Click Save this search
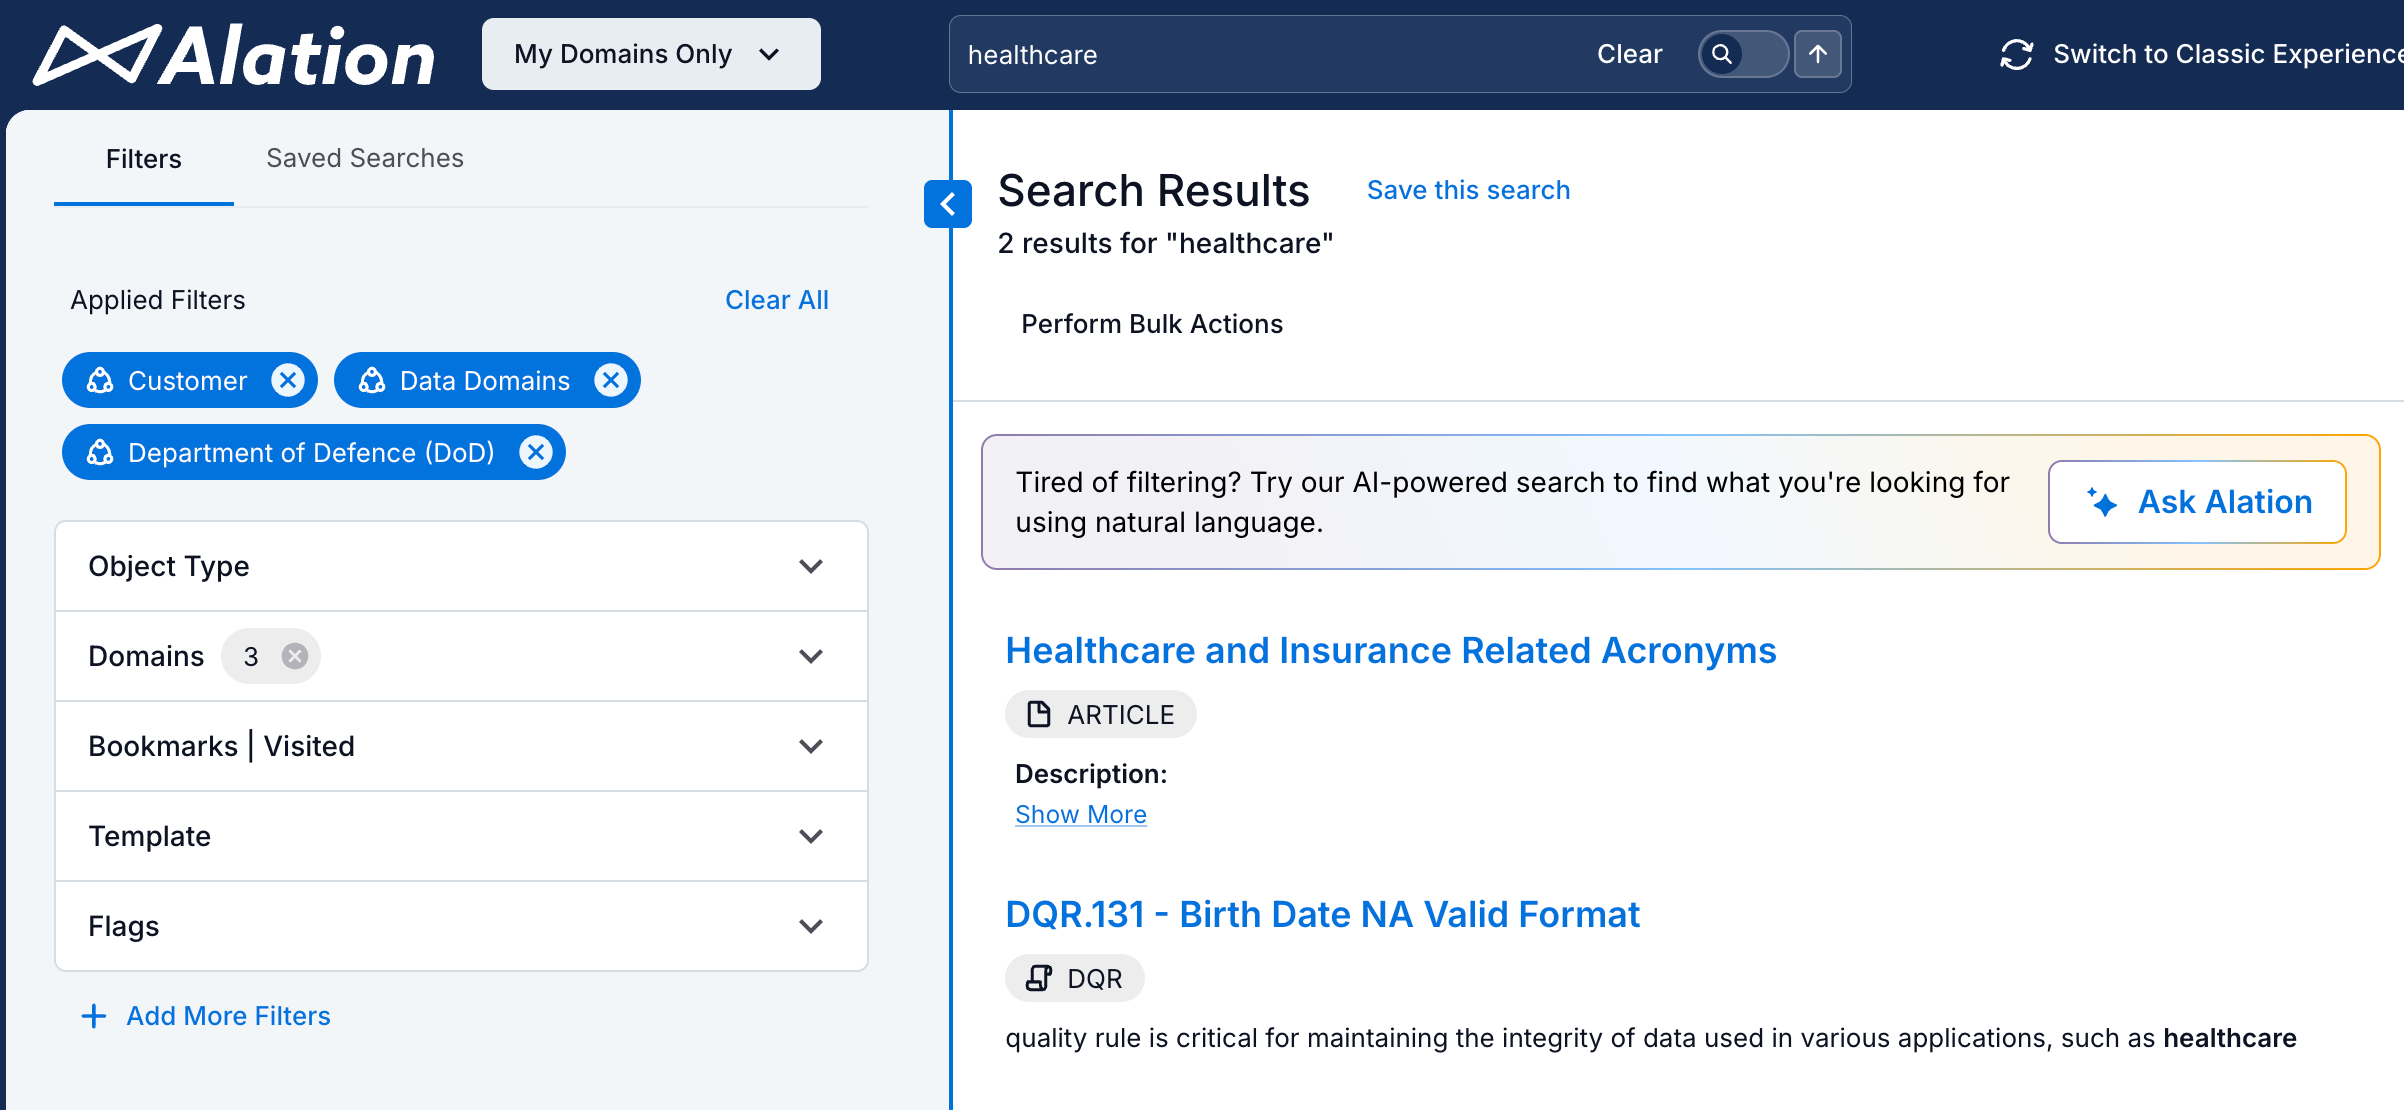Image resolution: width=2404 pixels, height=1110 pixels. click(1468, 189)
